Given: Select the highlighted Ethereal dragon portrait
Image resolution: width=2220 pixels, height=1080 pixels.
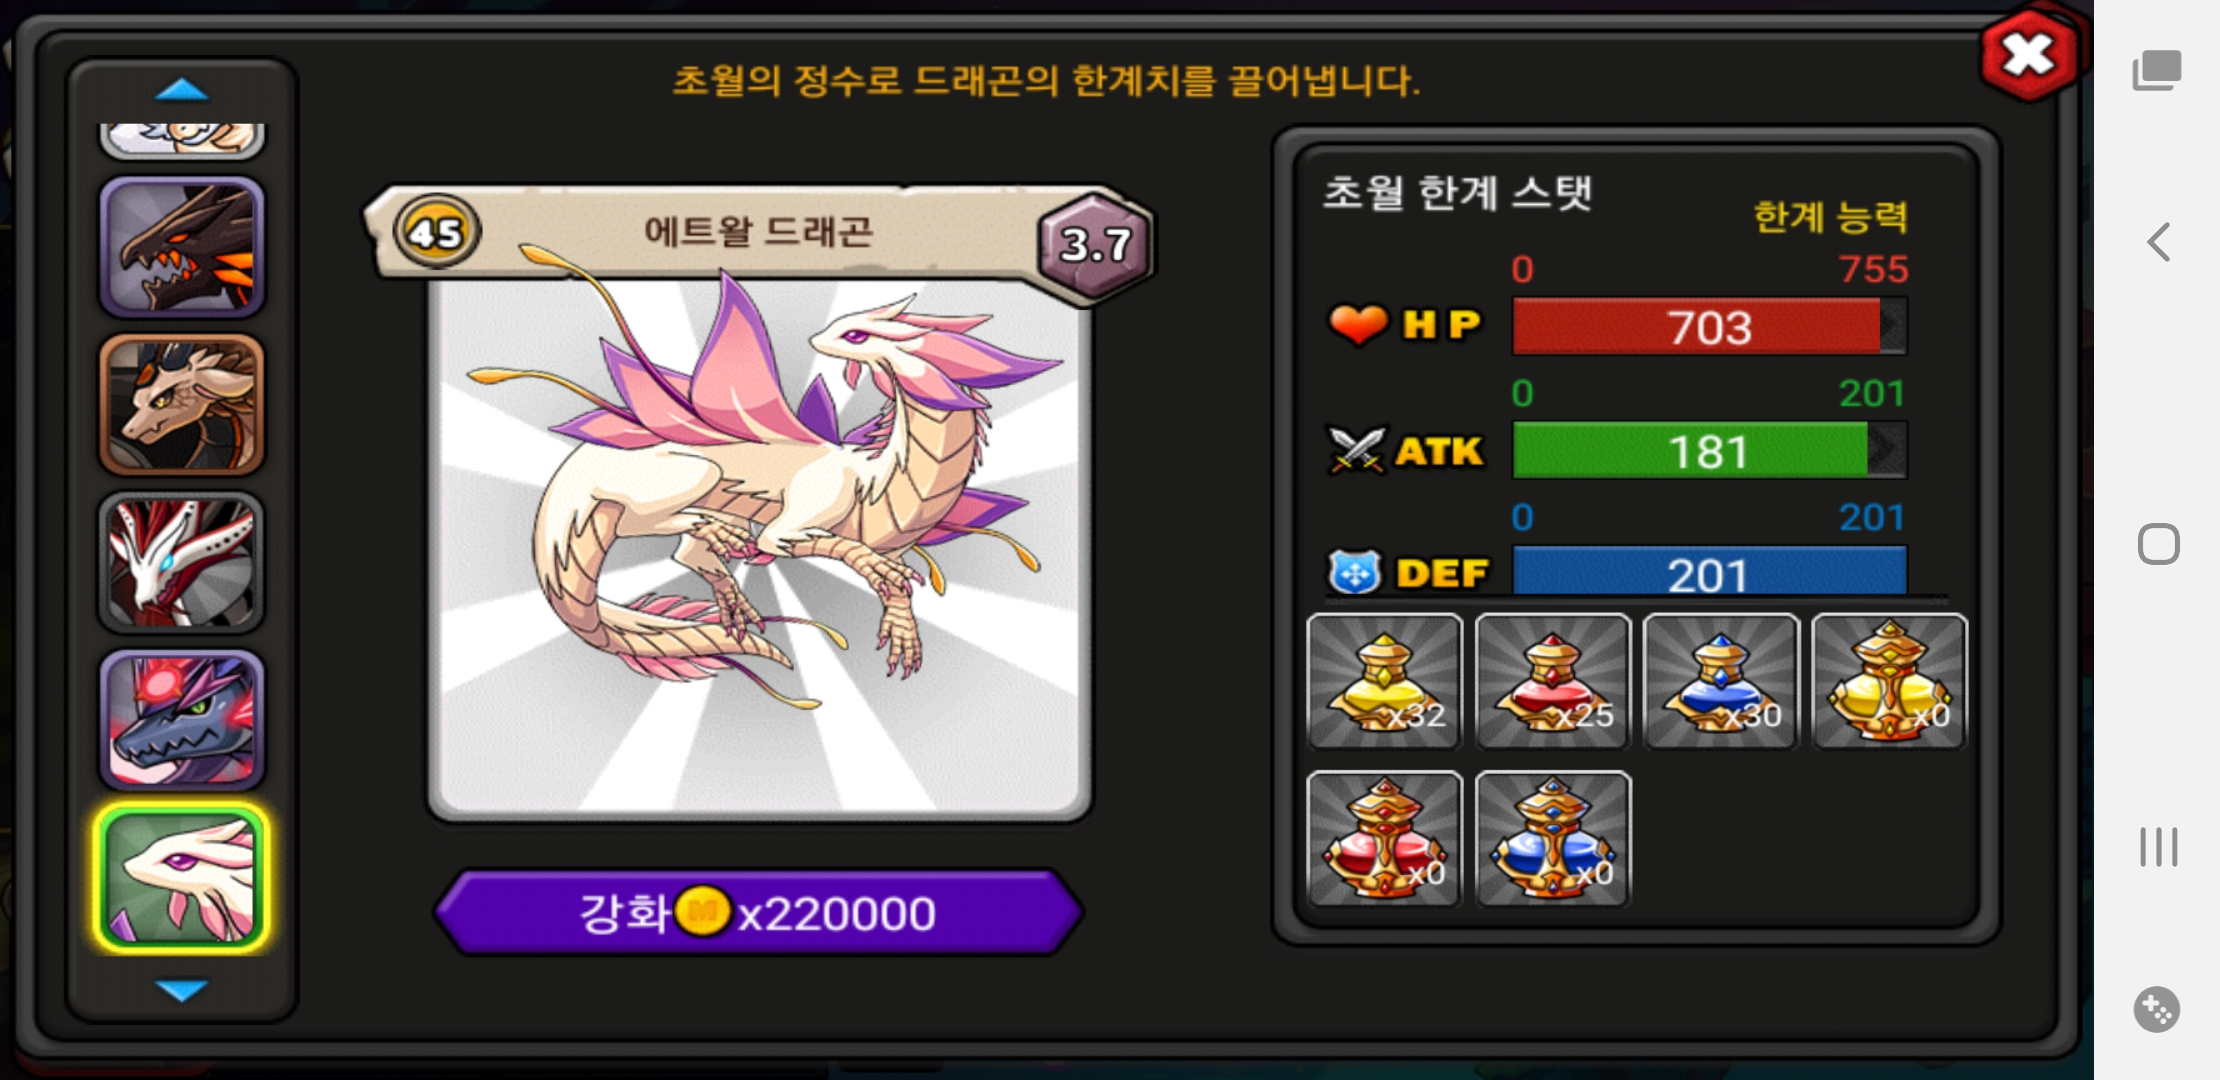Looking at the screenshot, I should coord(182,877).
